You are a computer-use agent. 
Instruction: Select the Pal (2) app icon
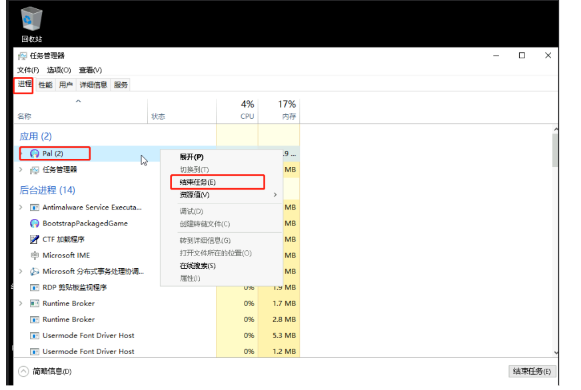click(x=34, y=153)
